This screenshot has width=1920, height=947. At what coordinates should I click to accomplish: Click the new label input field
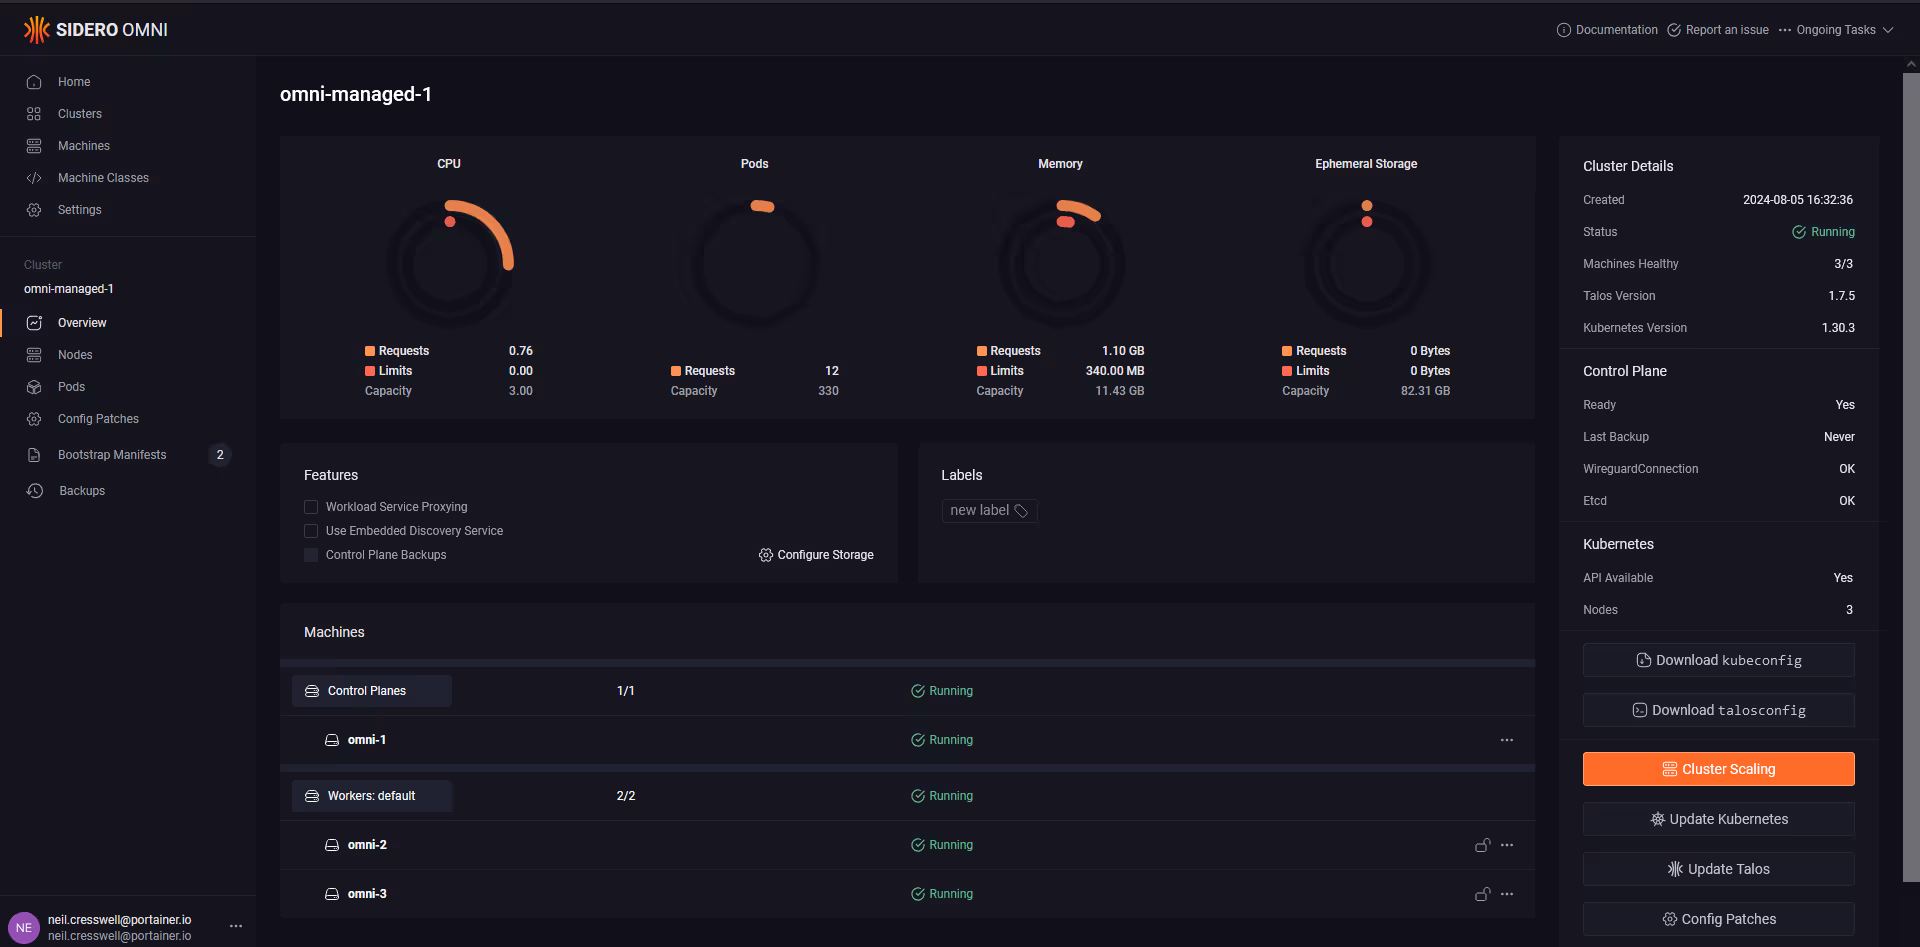click(x=989, y=511)
